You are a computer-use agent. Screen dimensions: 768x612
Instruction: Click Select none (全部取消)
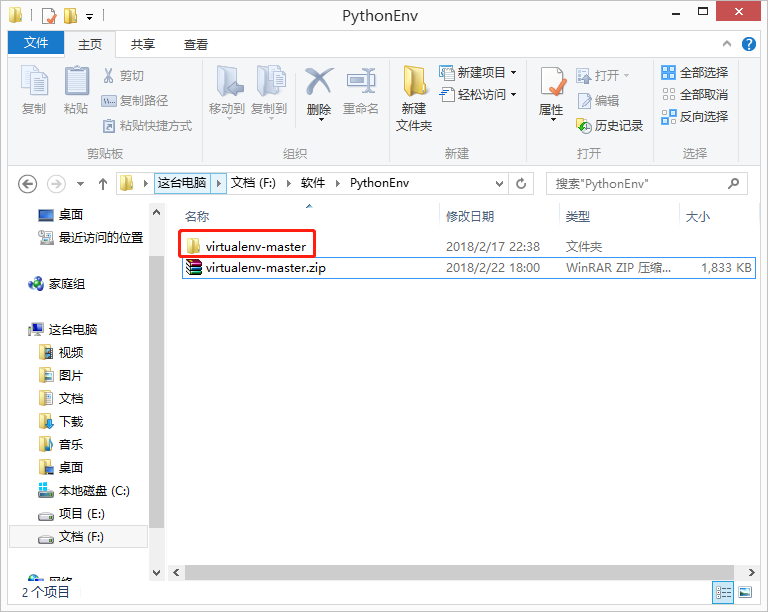tap(695, 94)
